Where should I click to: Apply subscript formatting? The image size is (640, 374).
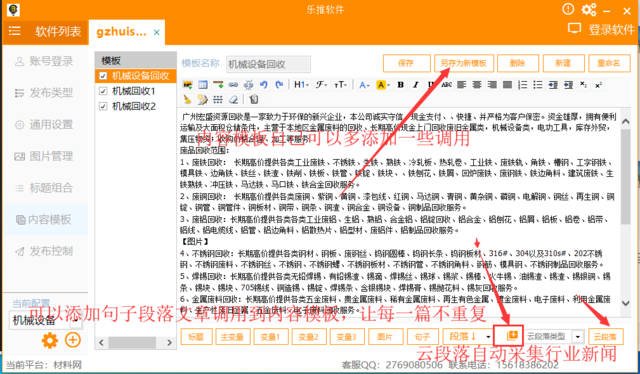[584, 85]
